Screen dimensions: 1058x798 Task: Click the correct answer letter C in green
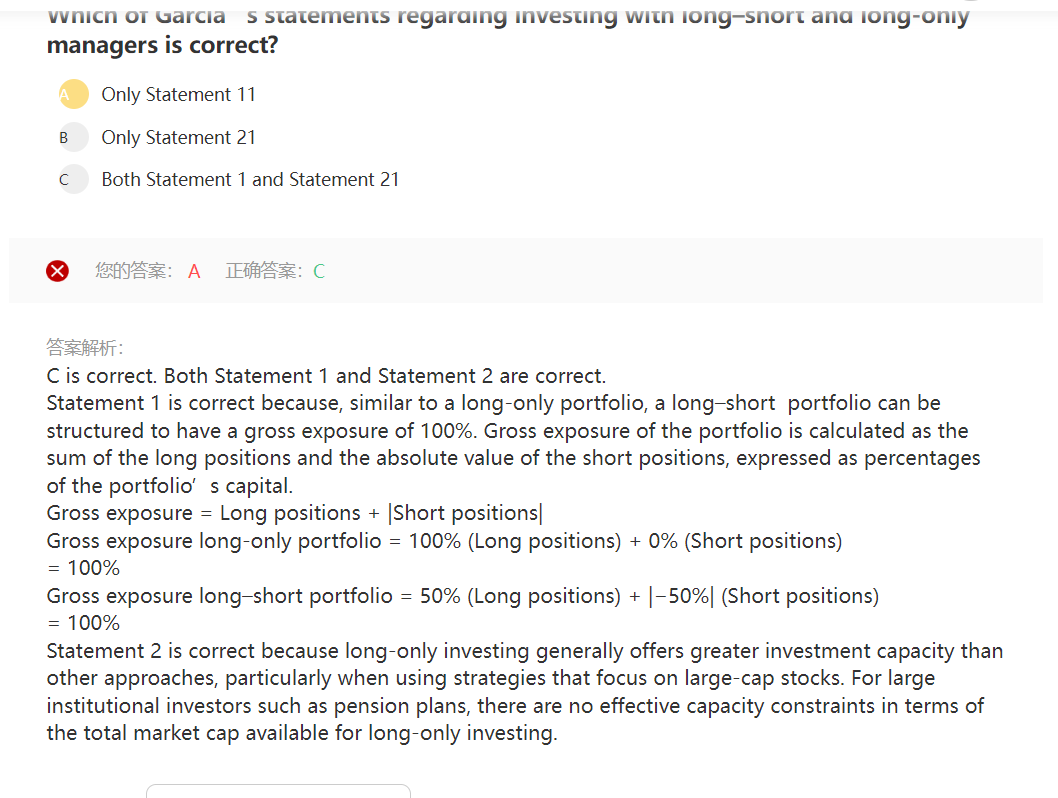(319, 271)
